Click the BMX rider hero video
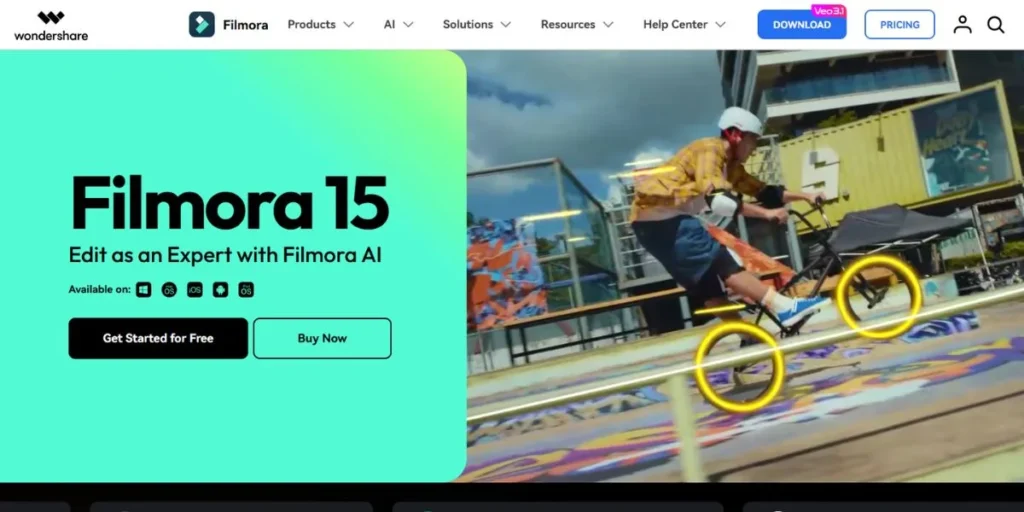 [x=744, y=266]
